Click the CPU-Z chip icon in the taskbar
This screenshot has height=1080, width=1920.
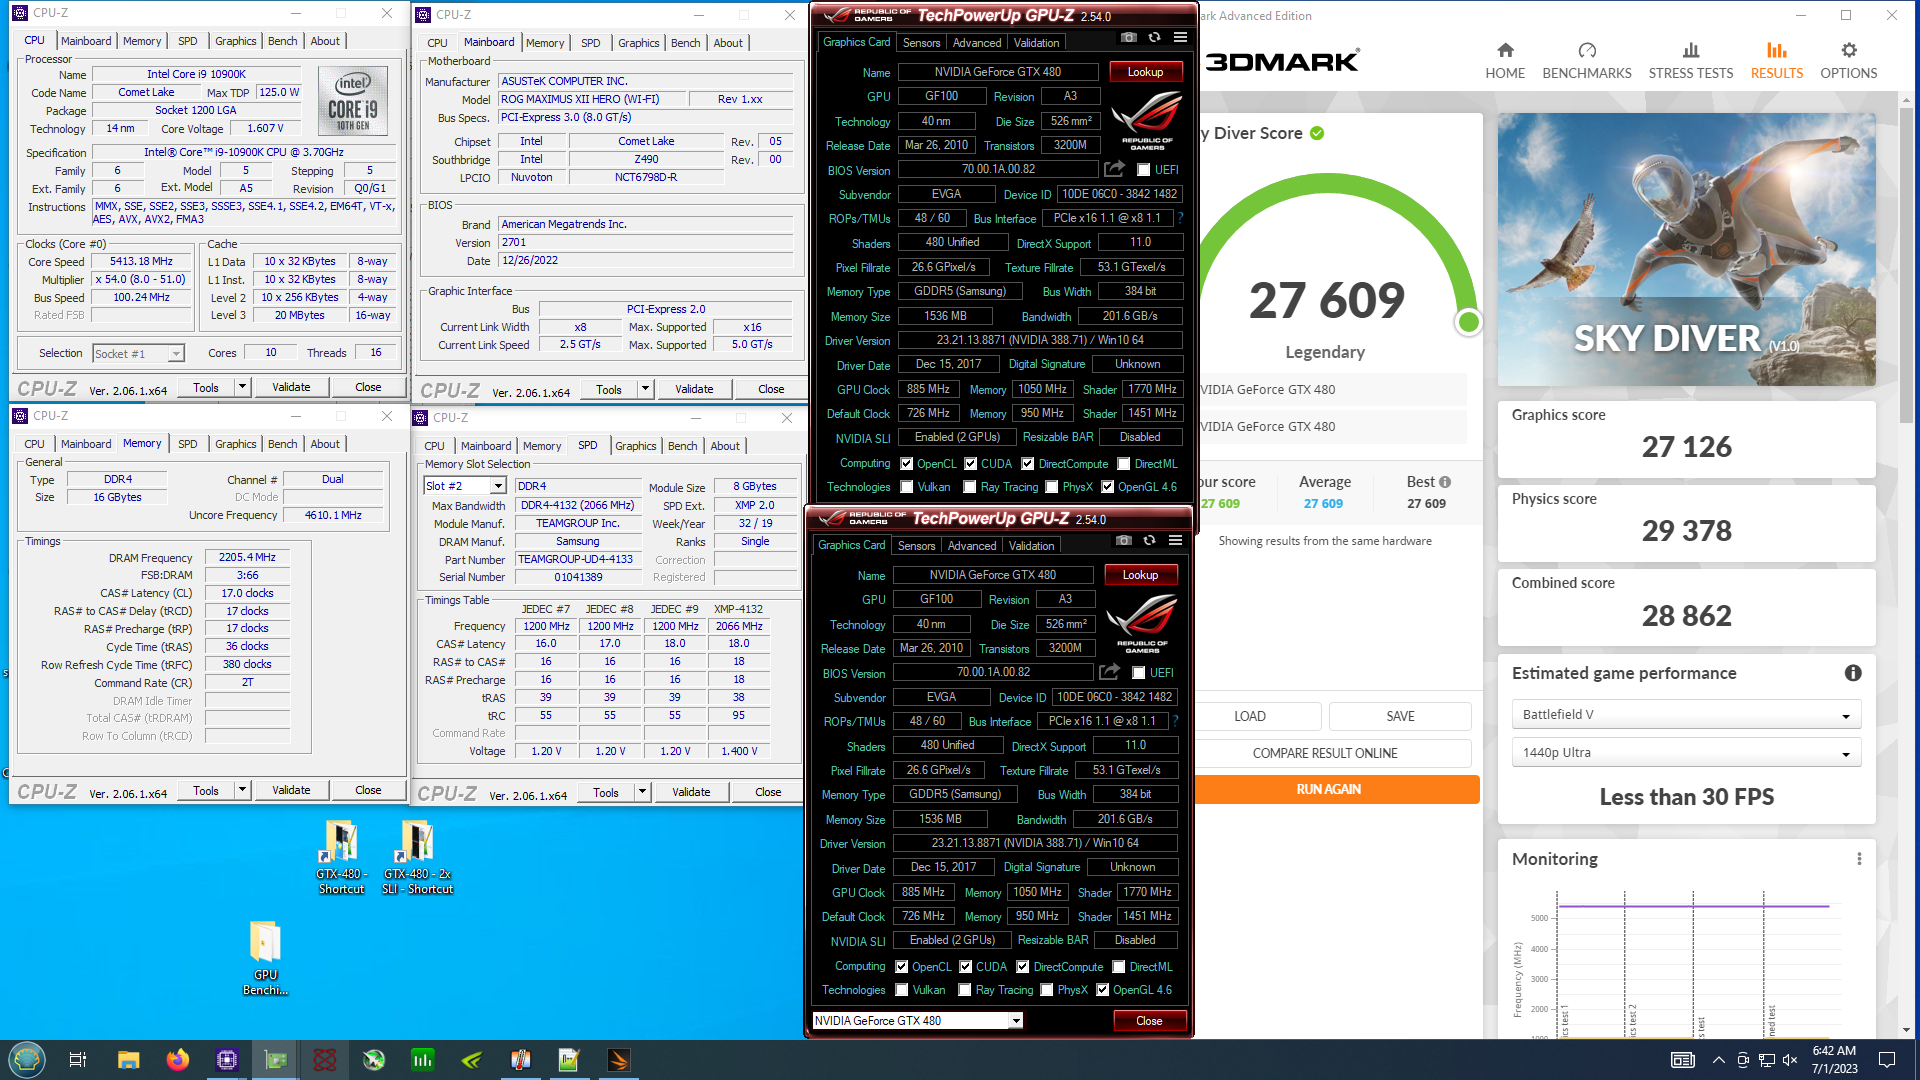click(x=227, y=1060)
